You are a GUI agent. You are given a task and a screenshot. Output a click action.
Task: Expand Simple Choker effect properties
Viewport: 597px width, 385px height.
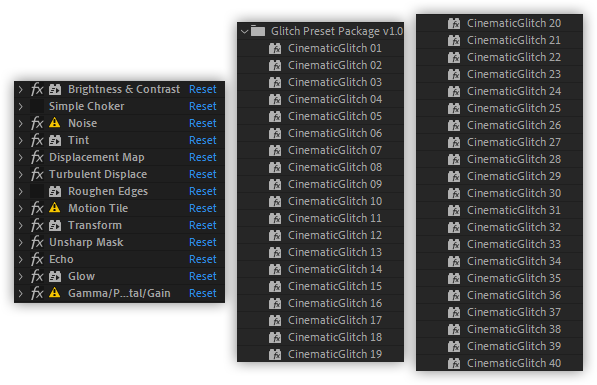point(21,106)
